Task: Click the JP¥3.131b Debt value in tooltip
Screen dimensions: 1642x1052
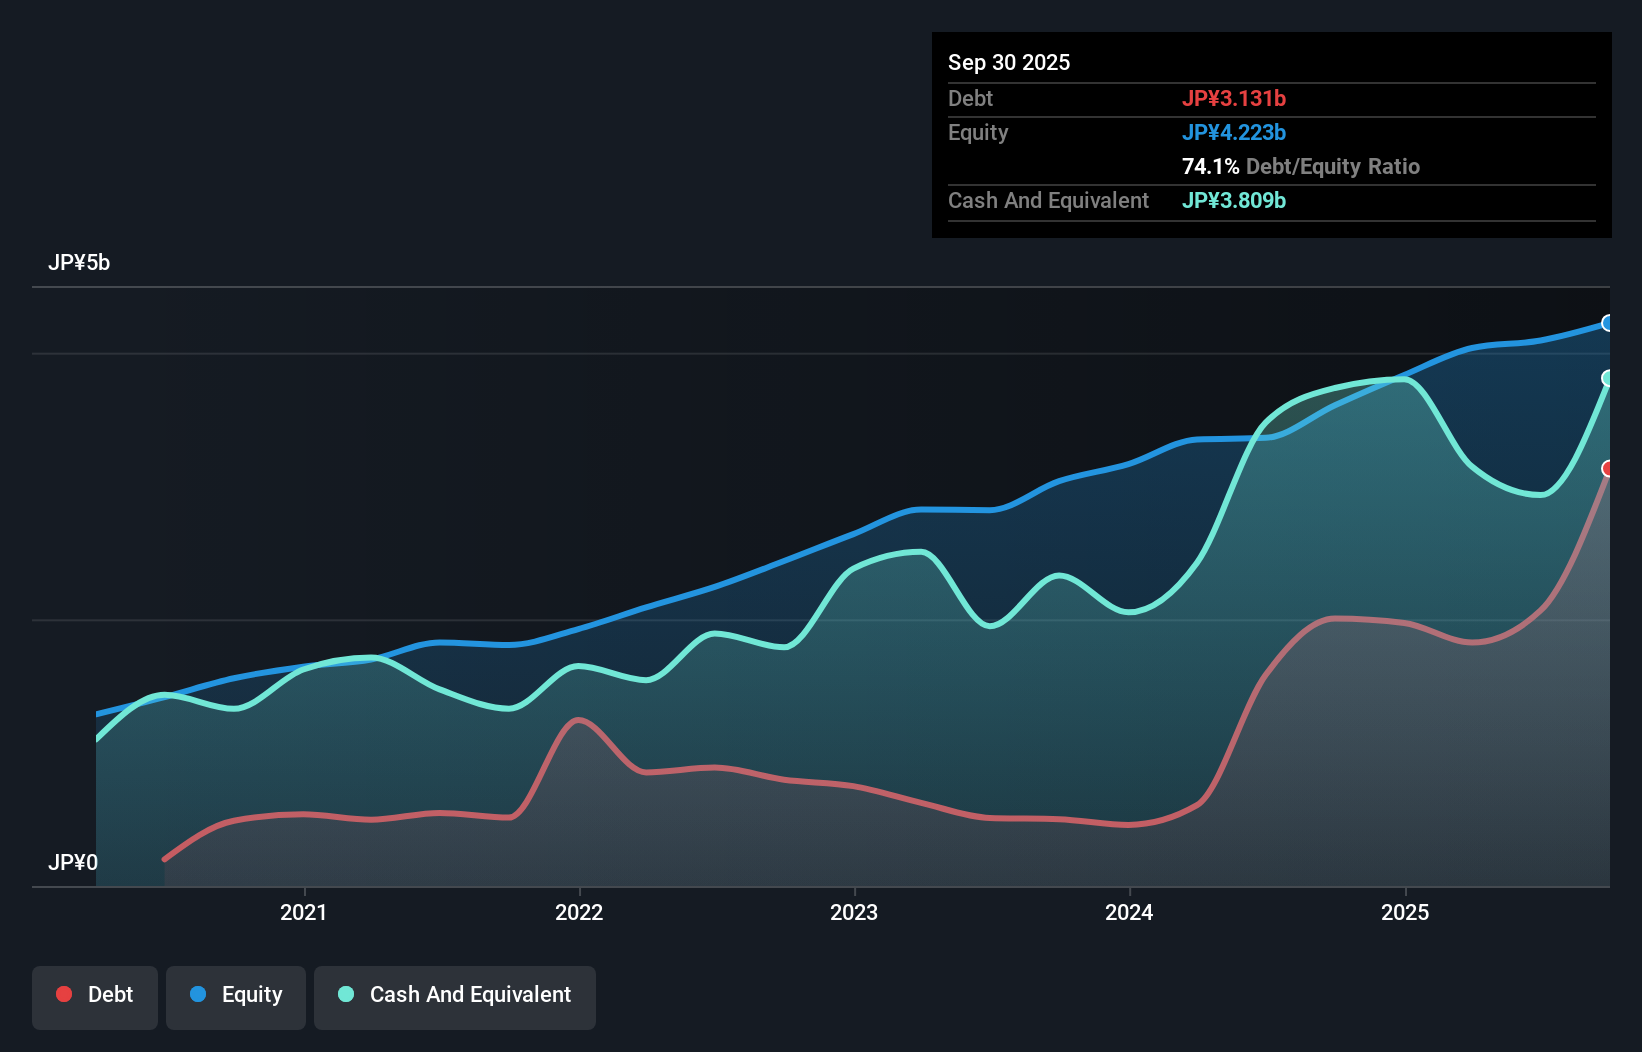Action: [x=1235, y=98]
